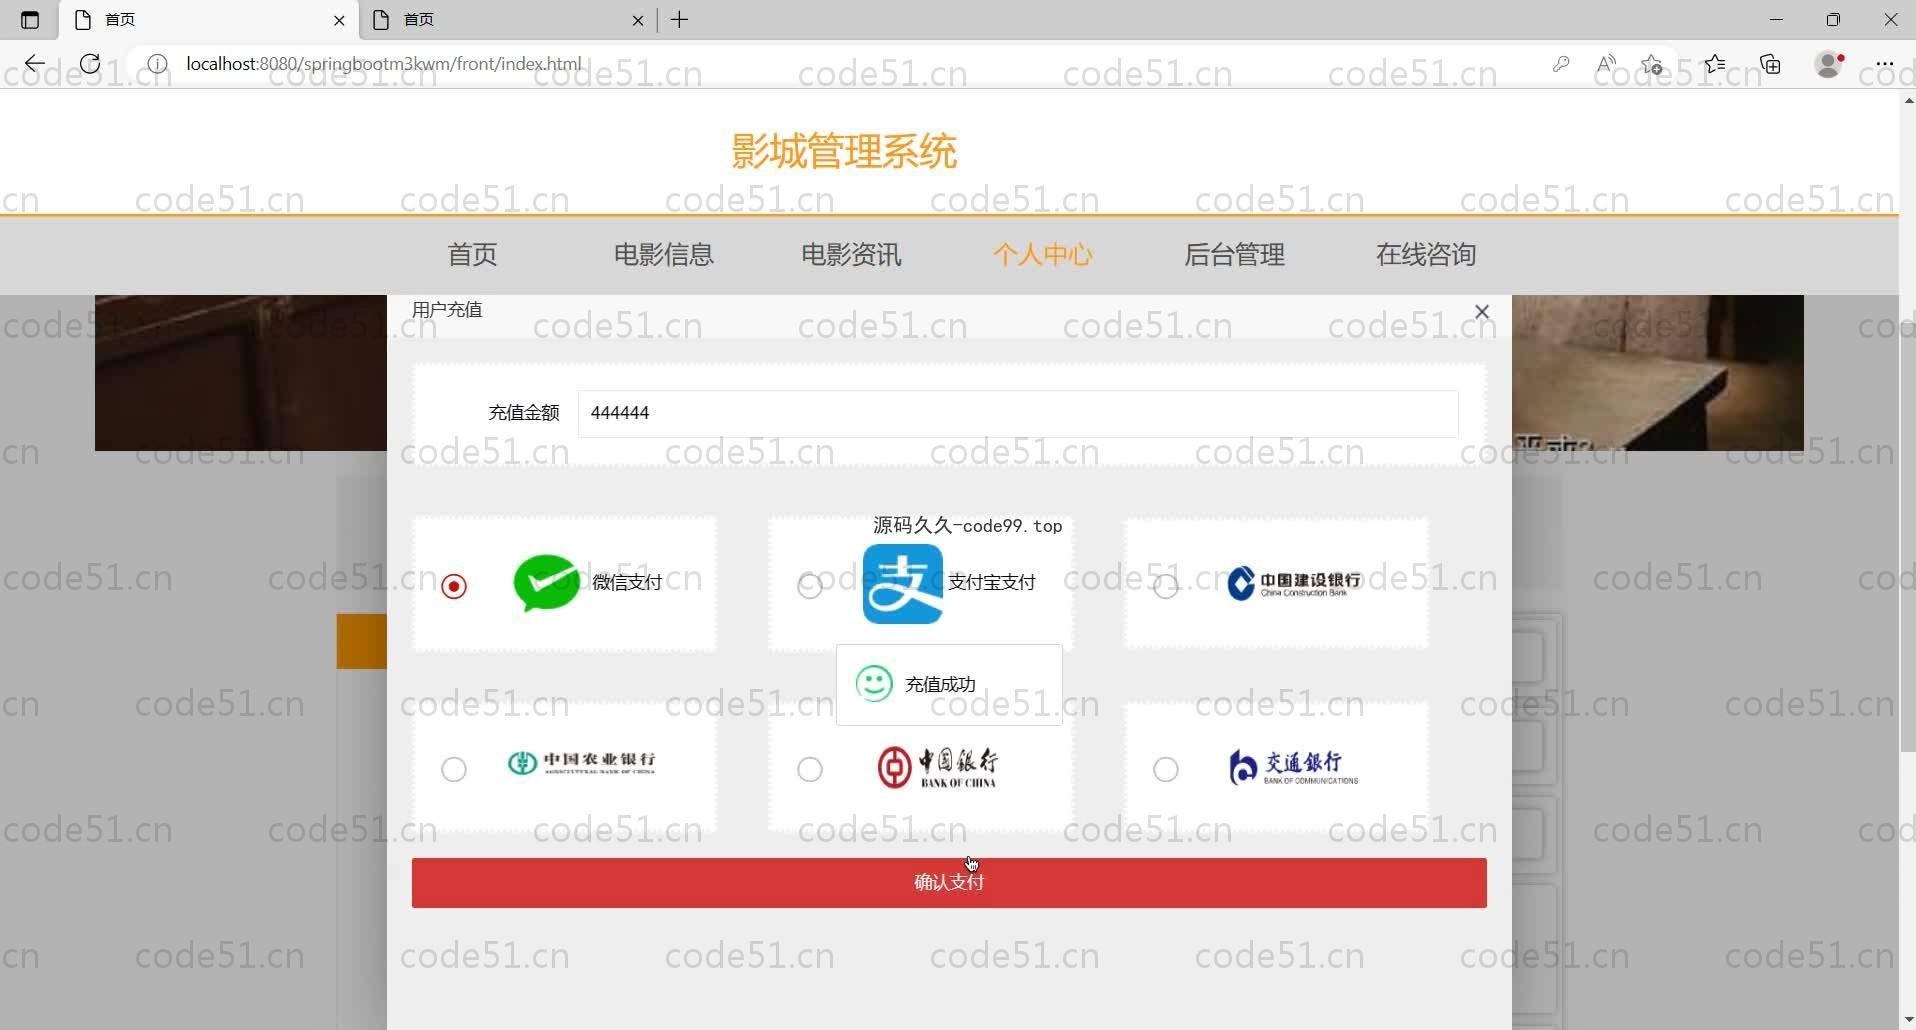Choose China Construction Bank radio option
Image resolution: width=1916 pixels, height=1030 pixels.
[x=1166, y=586]
